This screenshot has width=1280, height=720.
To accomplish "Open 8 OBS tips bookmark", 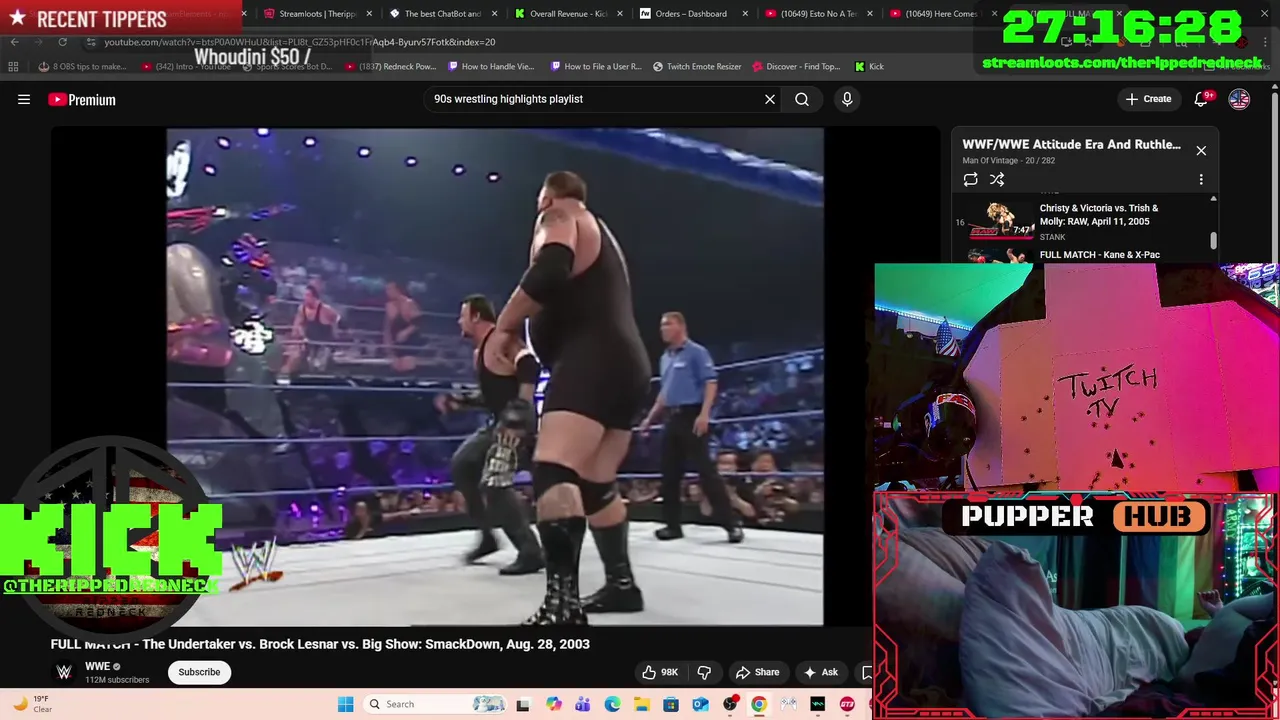I will pos(82,67).
